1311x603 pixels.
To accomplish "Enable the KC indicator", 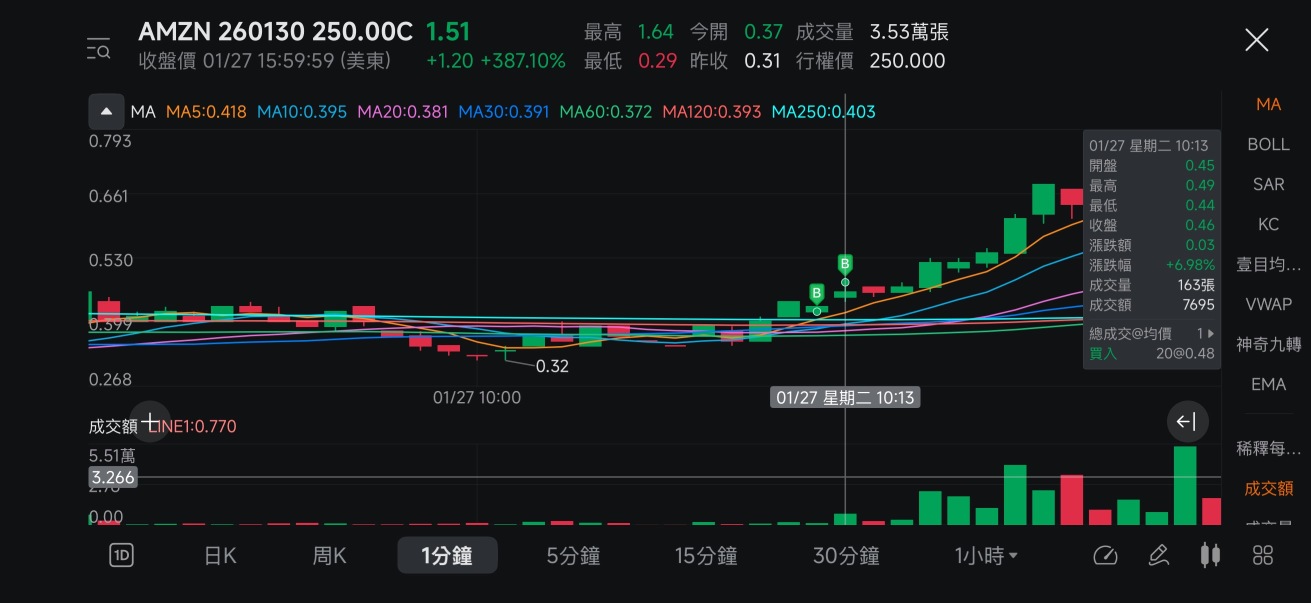I will click(1268, 224).
